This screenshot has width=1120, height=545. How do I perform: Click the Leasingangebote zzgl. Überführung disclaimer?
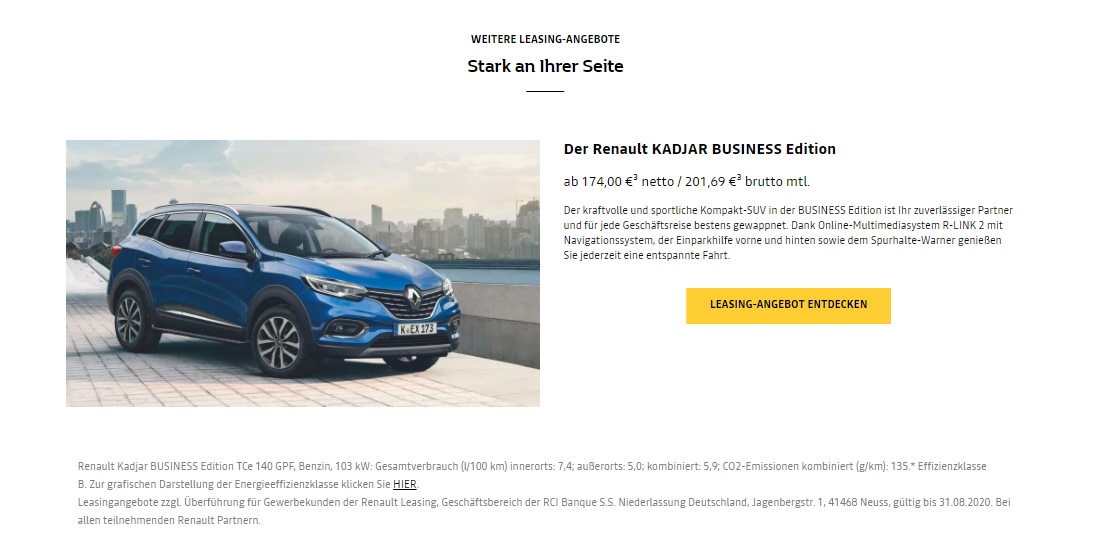tap(544, 511)
